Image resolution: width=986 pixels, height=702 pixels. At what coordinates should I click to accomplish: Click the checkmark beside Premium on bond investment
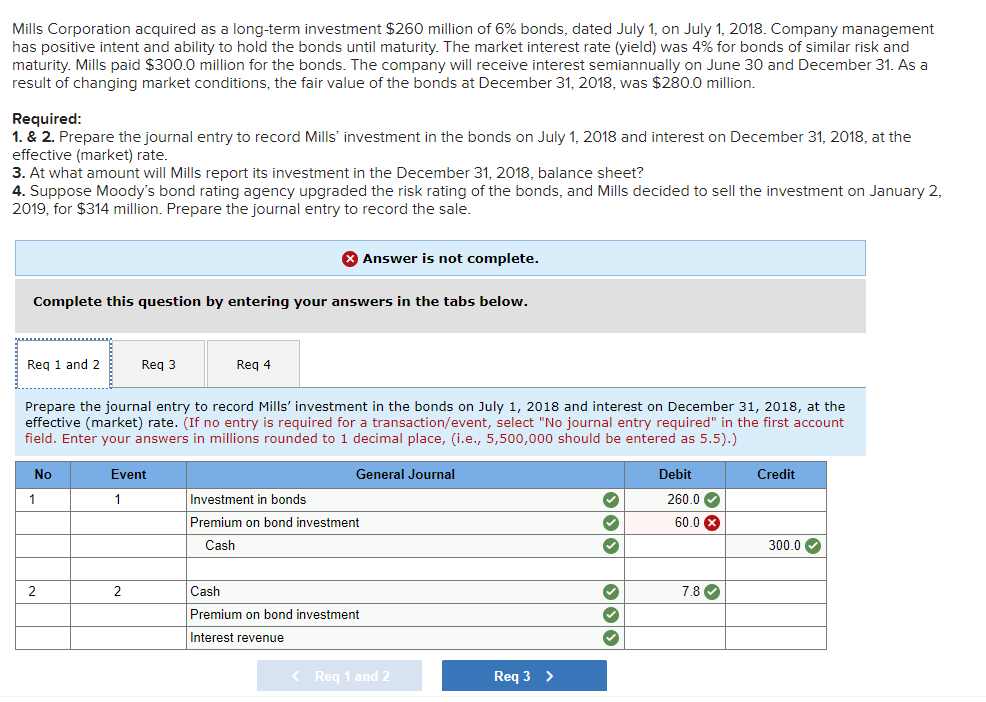click(x=608, y=522)
